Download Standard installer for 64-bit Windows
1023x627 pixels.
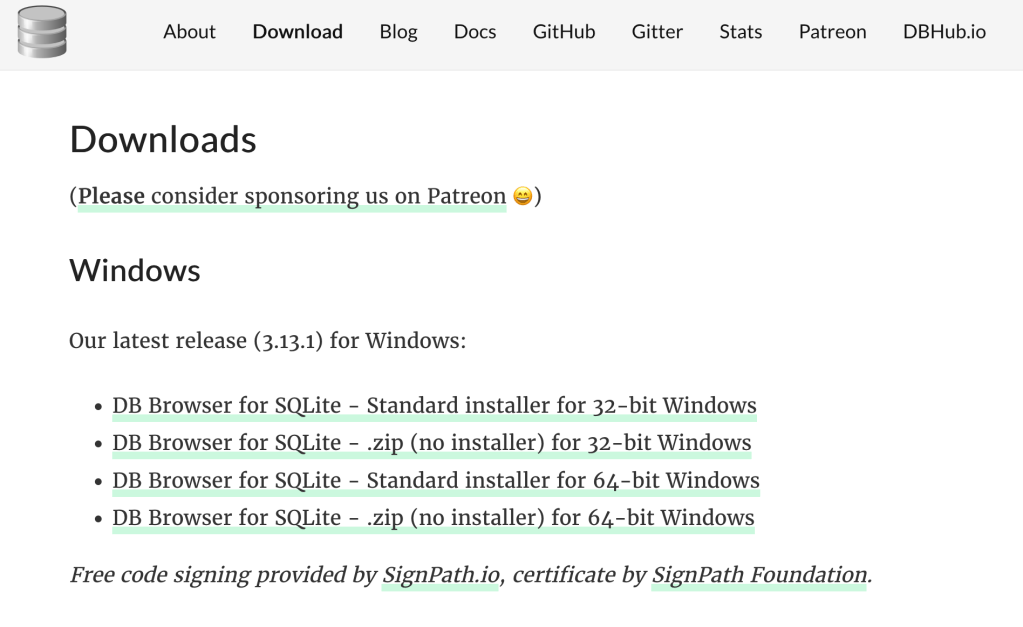point(435,481)
